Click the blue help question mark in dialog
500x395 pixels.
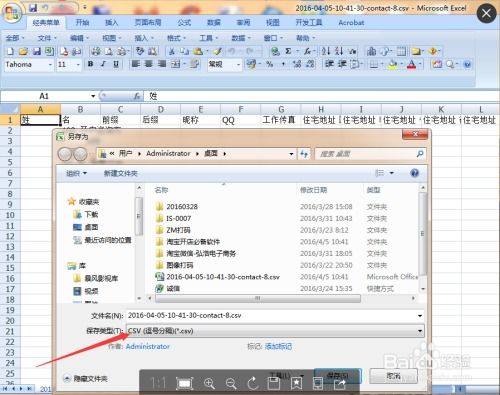tap(414, 173)
